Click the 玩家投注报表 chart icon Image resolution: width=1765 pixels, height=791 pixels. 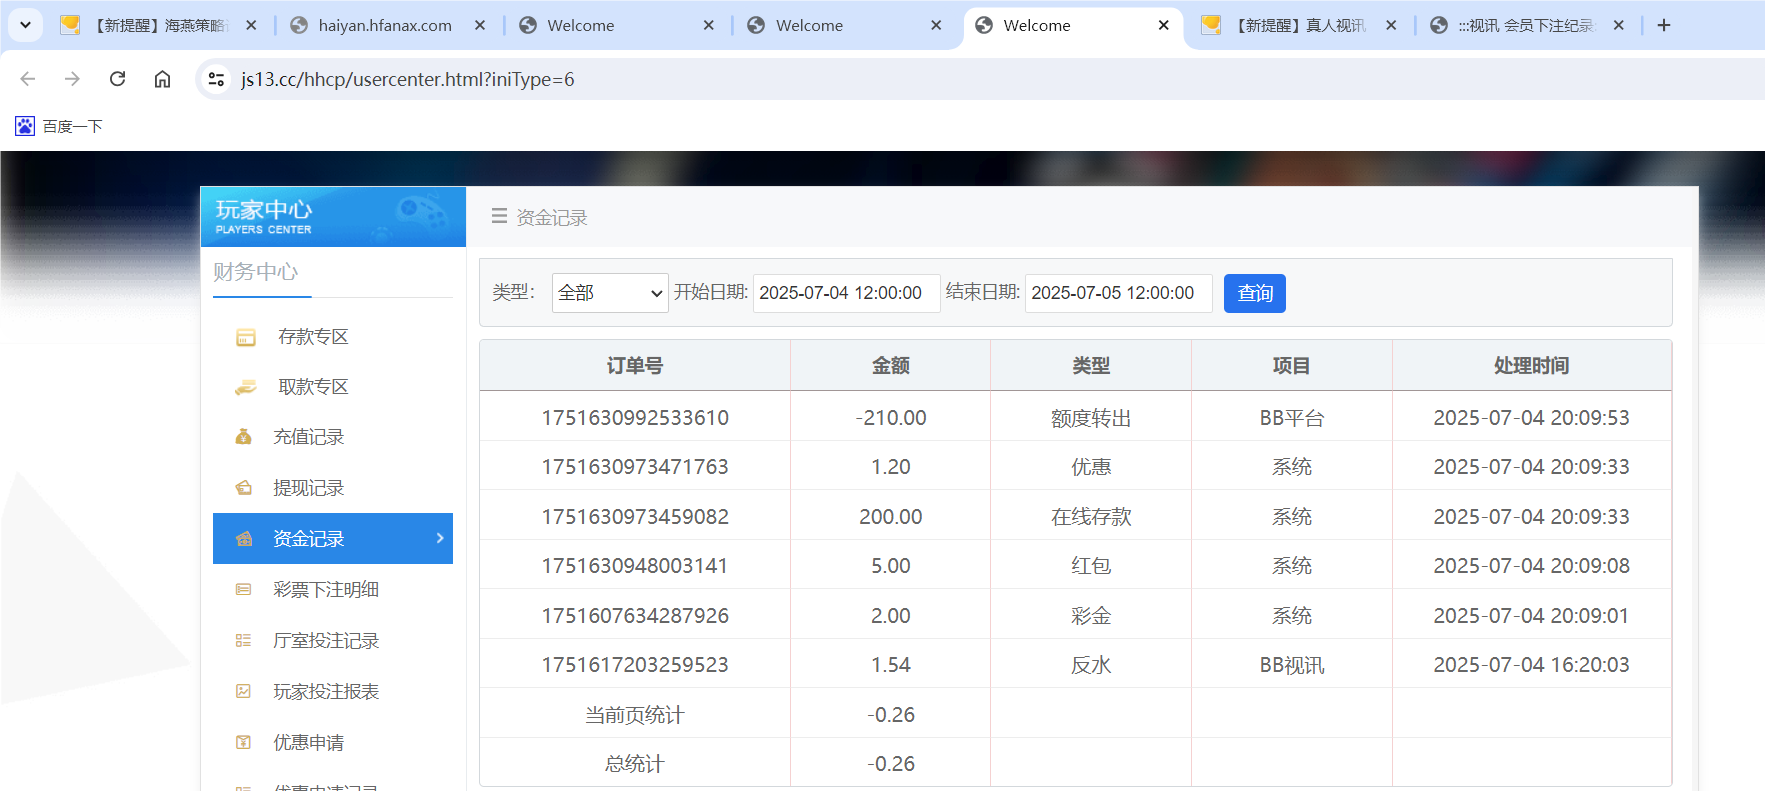click(x=243, y=692)
